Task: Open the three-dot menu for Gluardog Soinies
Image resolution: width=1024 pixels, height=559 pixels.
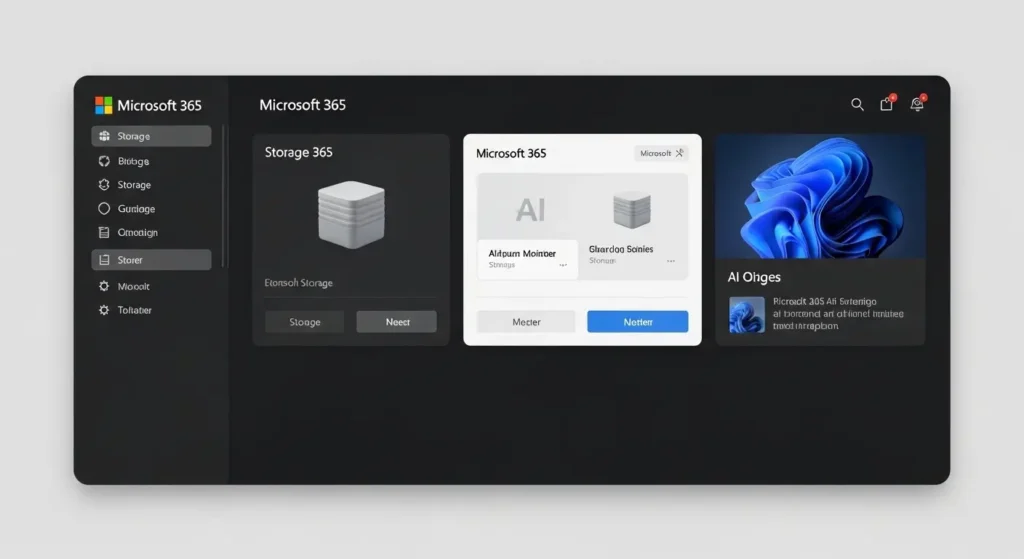Action: pyautogui.click(x=671, y=261)
